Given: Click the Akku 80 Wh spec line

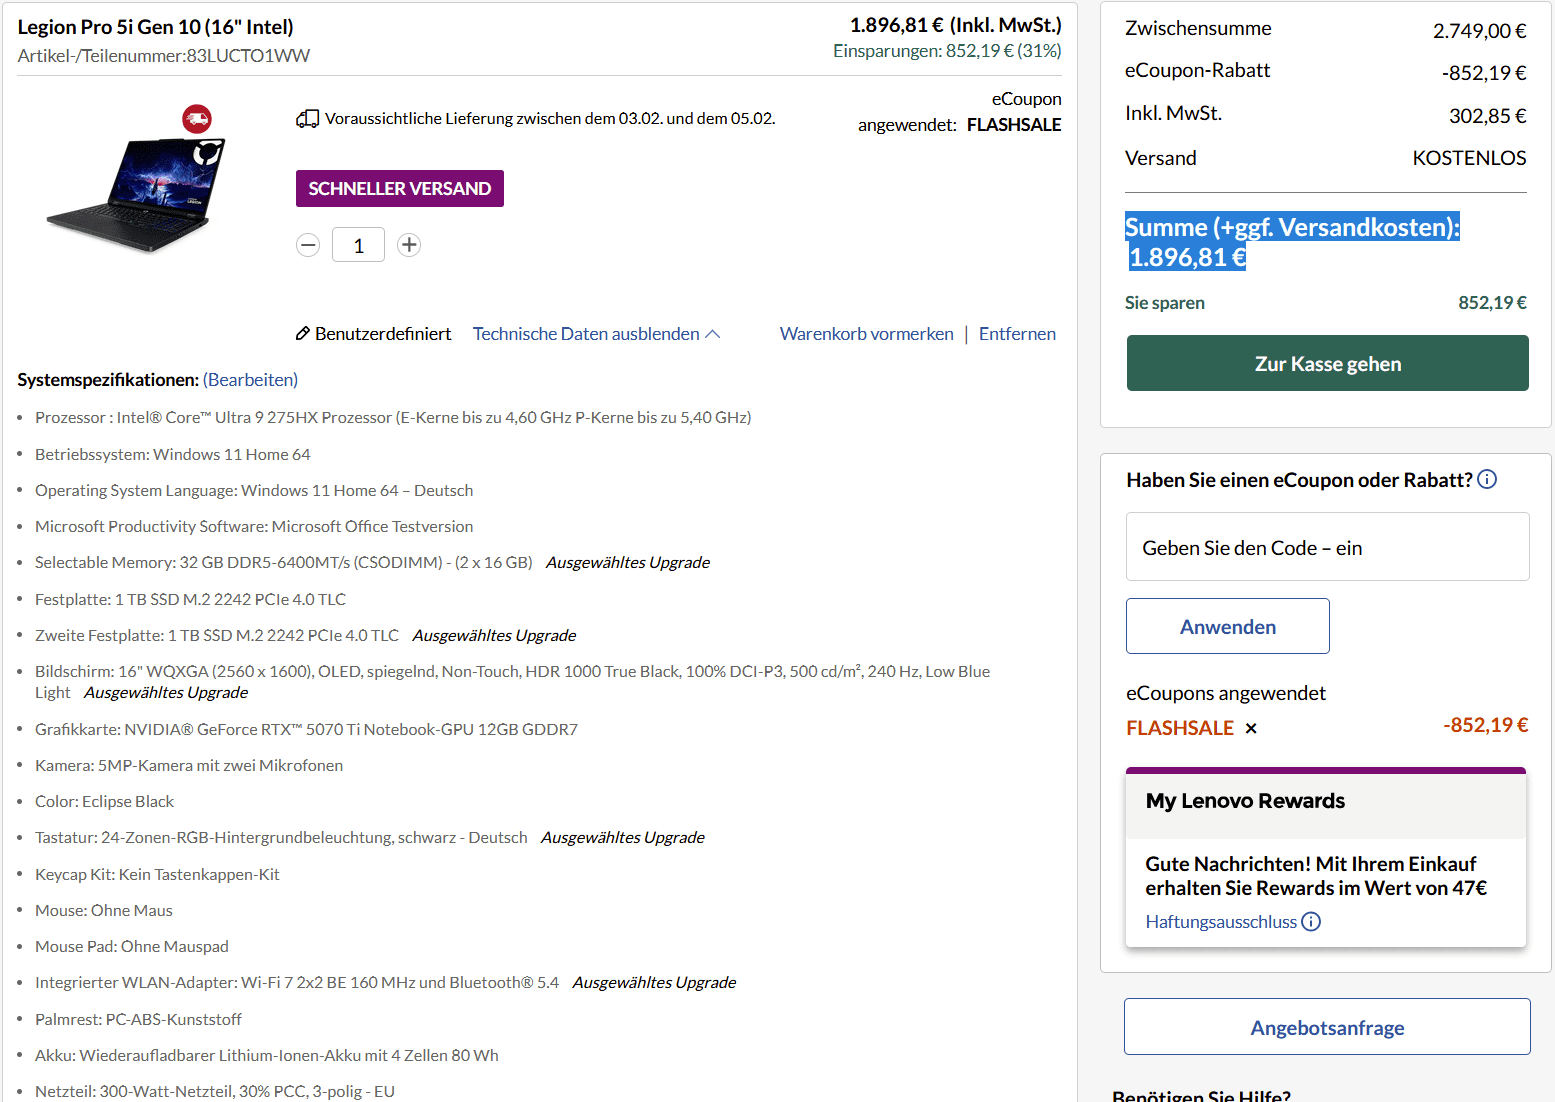Looking at the screenshot, I should (267, 1056).
